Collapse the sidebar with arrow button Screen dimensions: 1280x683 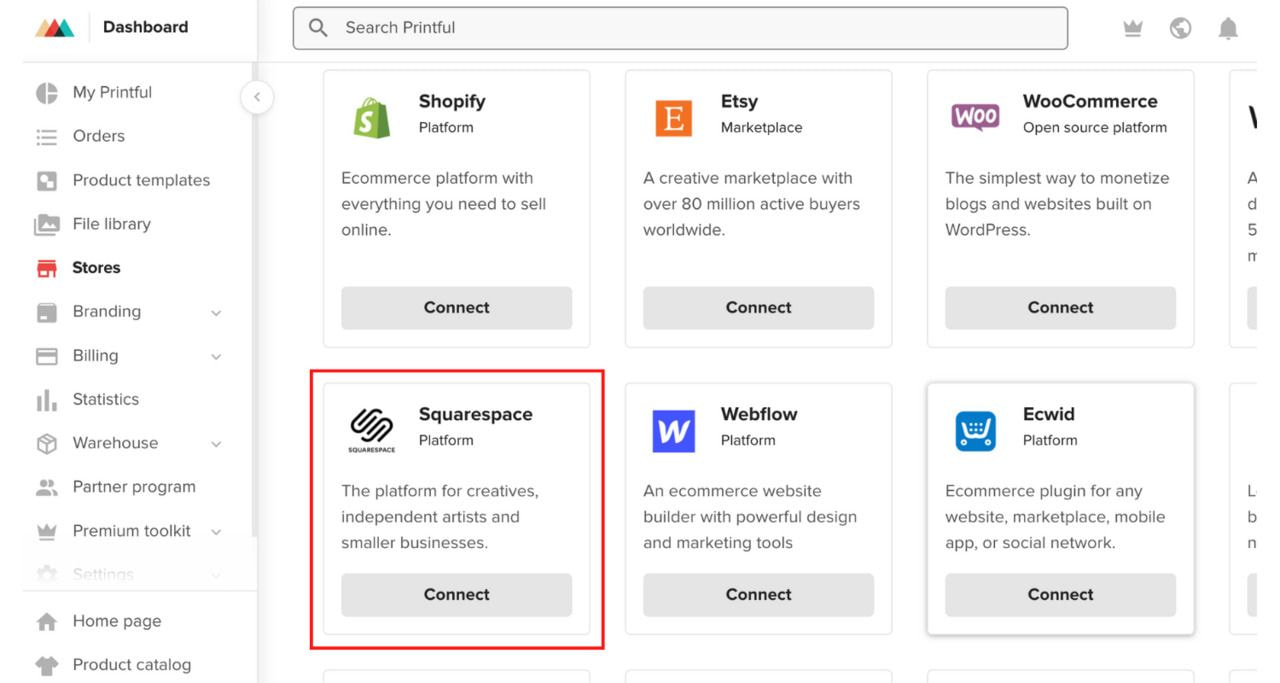(257, 97)
